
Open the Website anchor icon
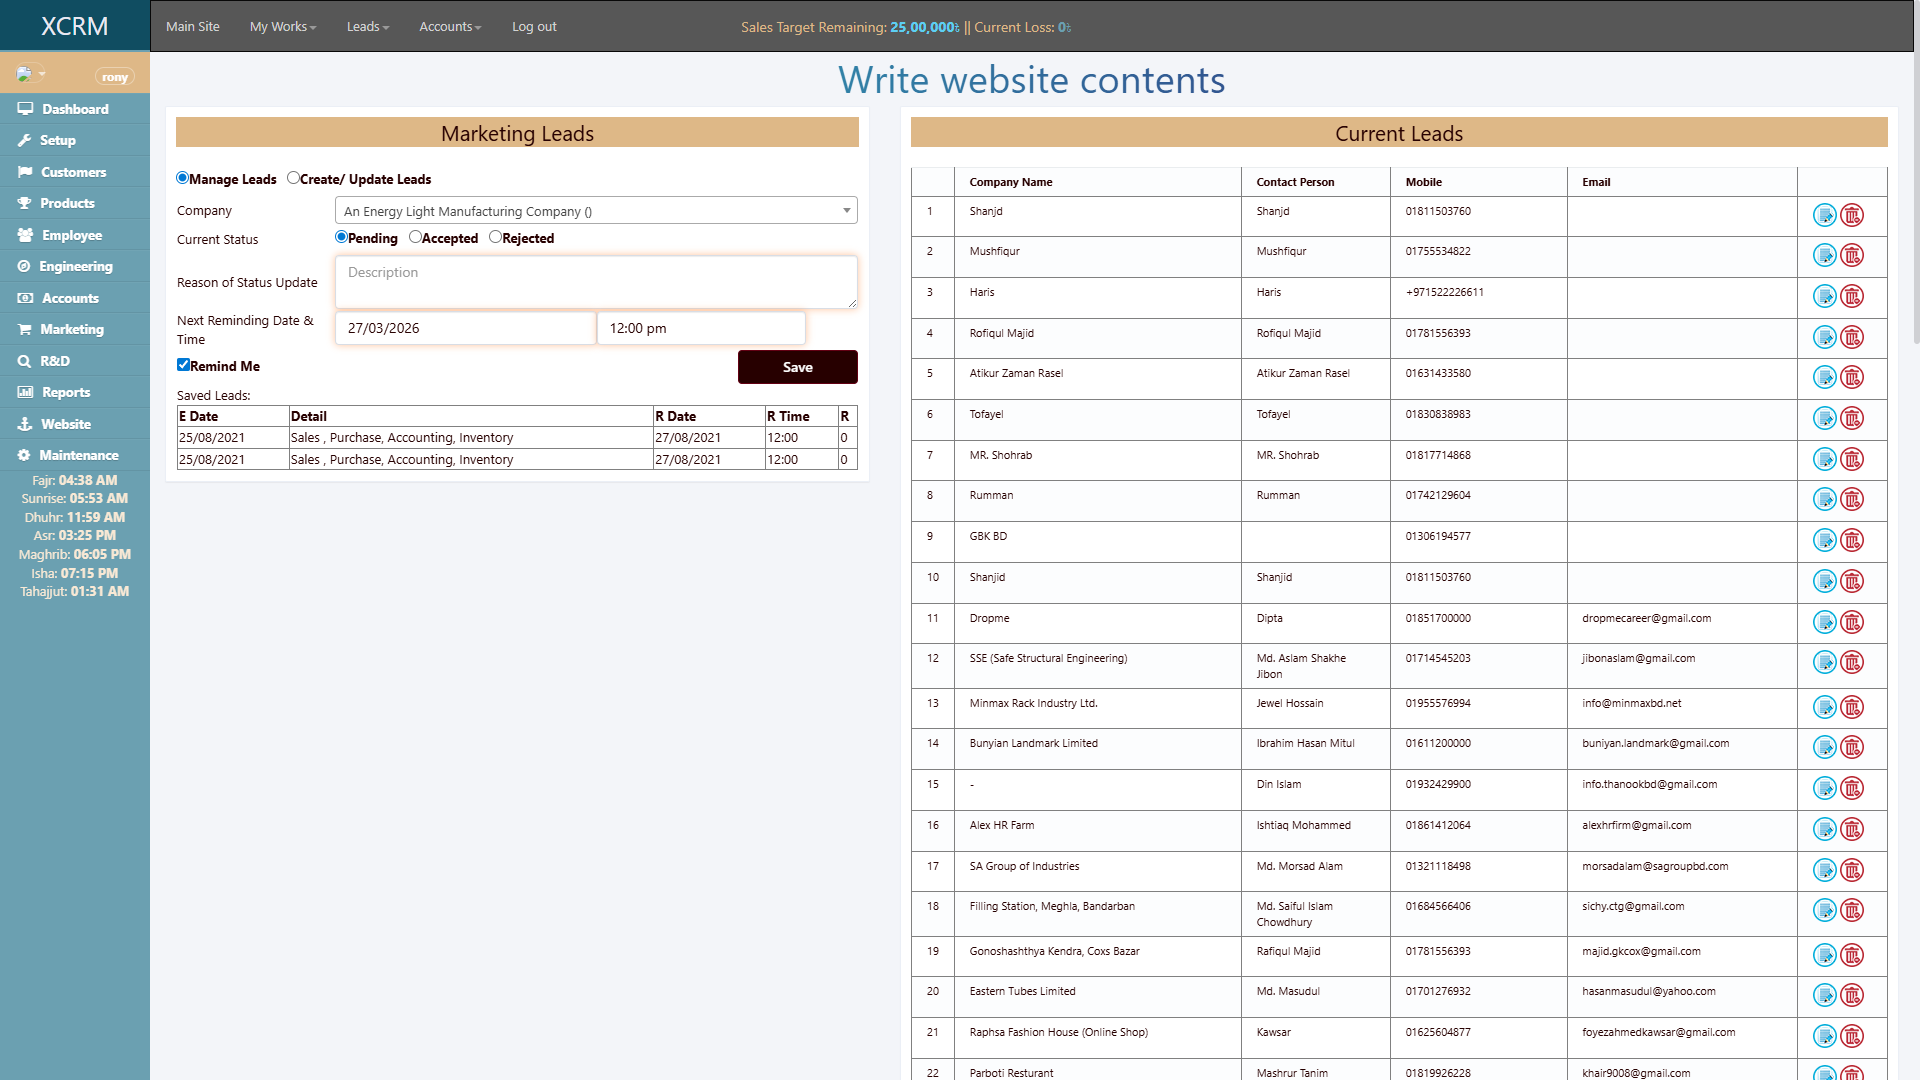[x=24, y=423]
